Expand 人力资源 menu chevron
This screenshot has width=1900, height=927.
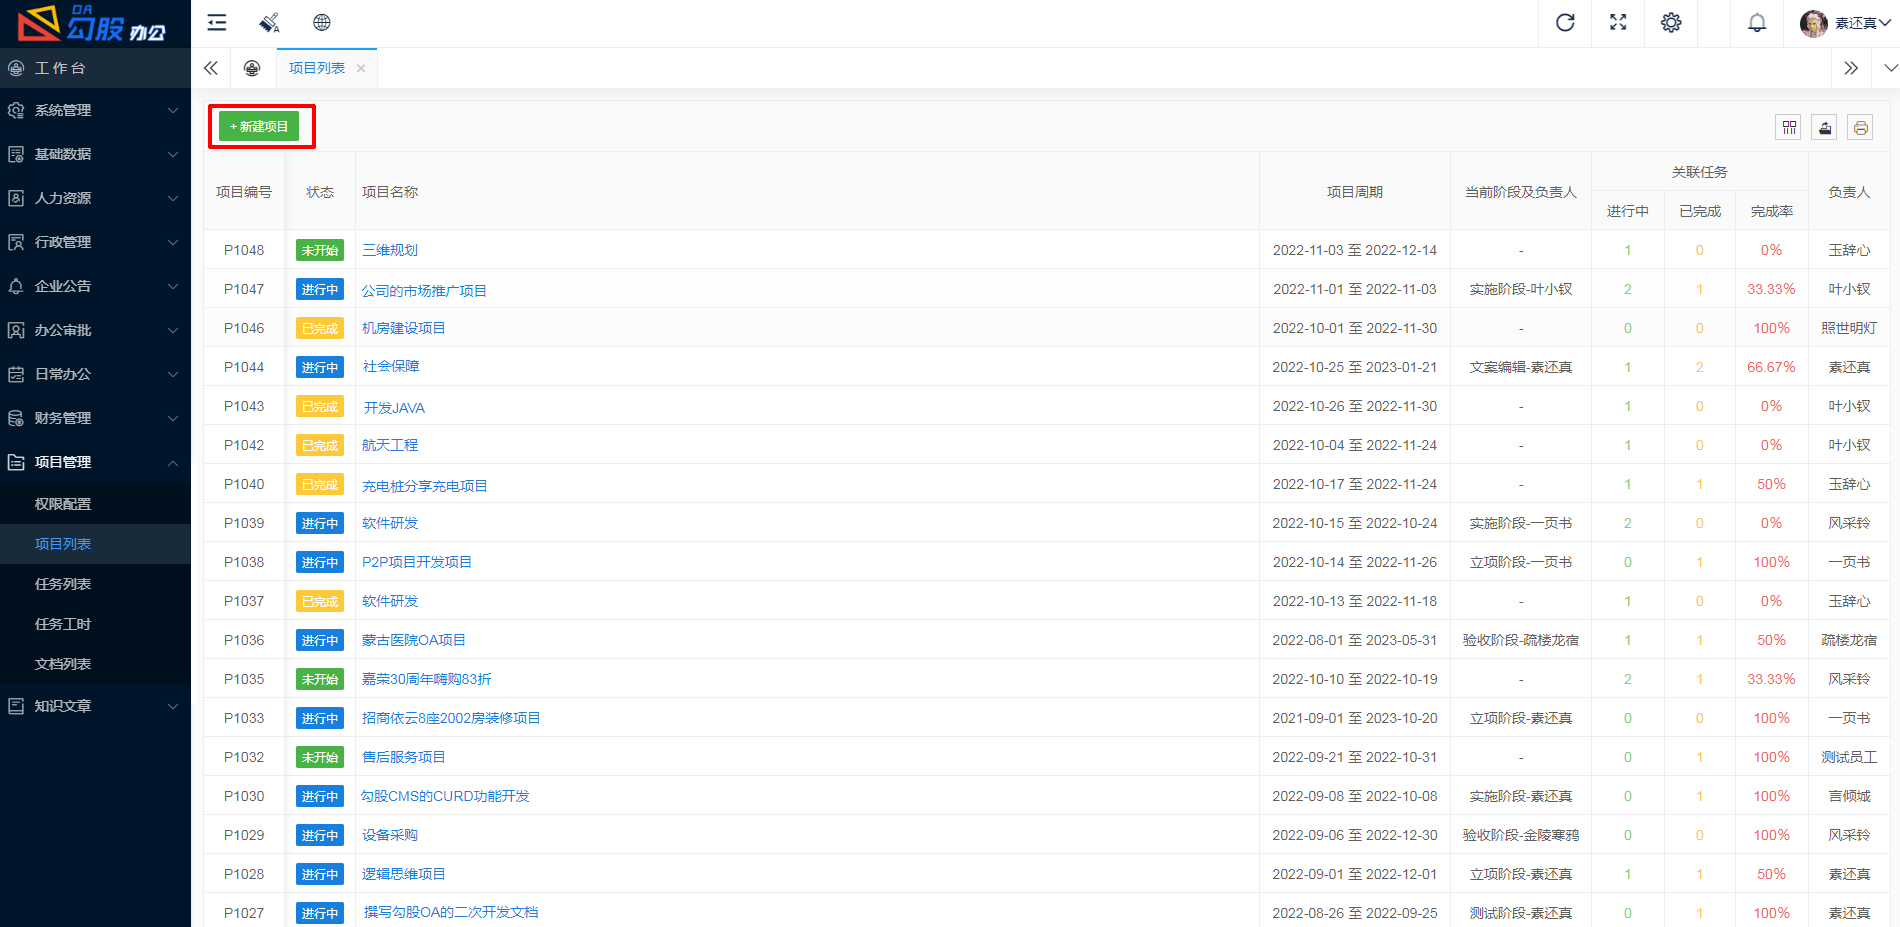pos(173,198)
